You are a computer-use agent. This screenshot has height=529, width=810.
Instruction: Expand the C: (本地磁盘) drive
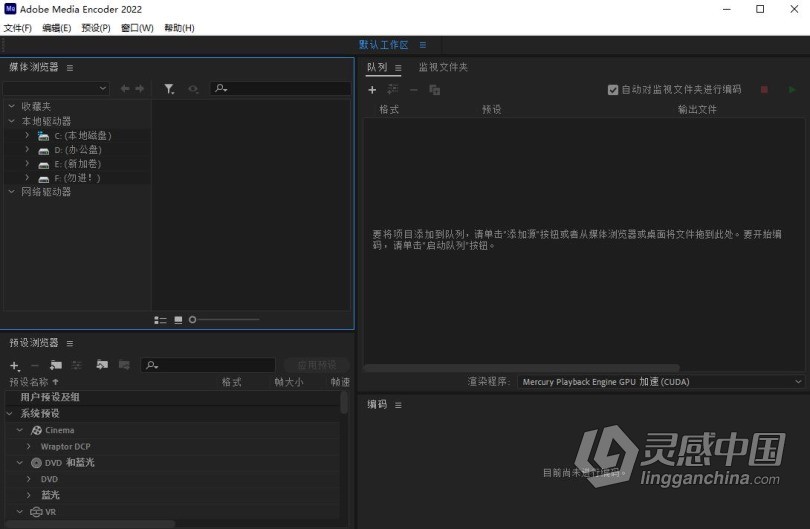(27, 135)
